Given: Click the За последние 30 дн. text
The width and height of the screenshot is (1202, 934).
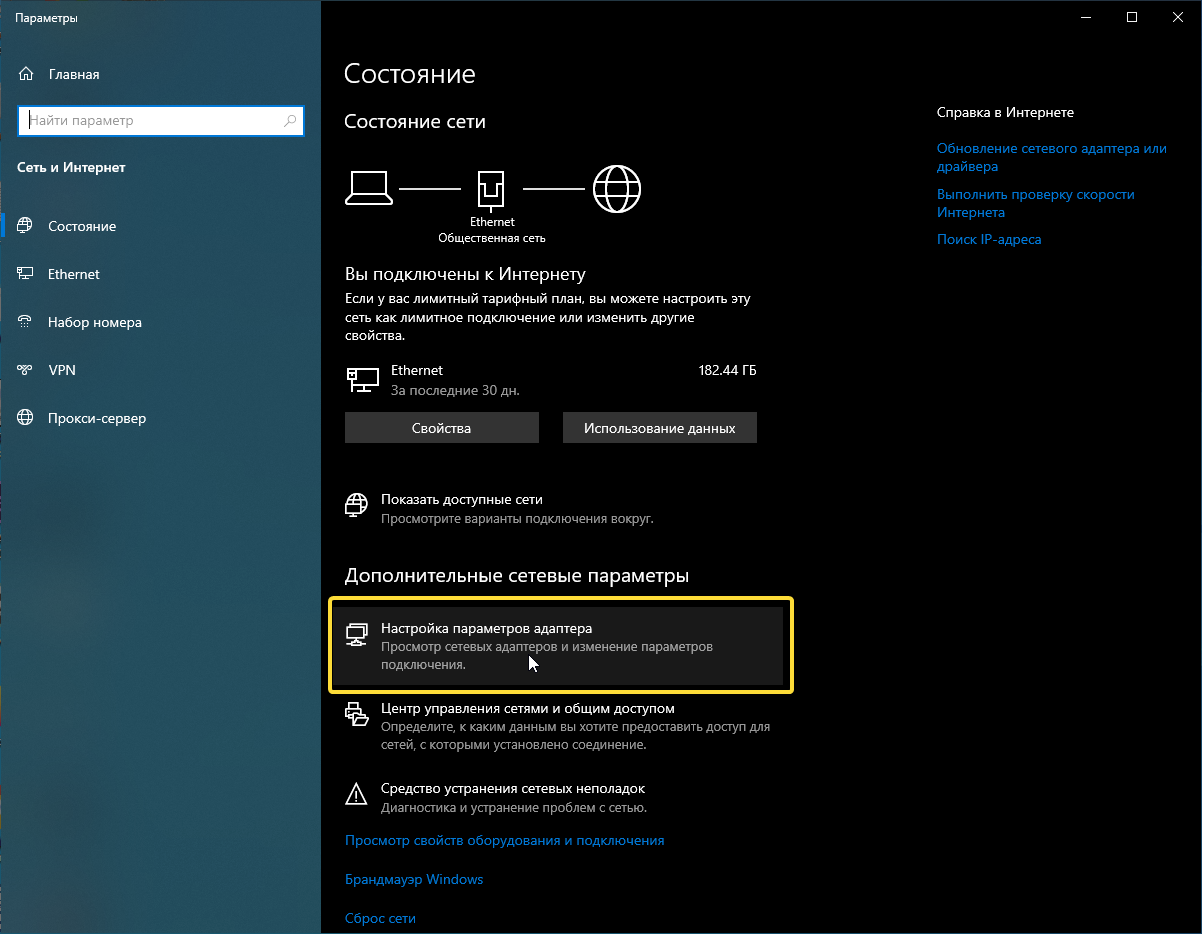Looking at the screenshot, I should coord(455,390).
